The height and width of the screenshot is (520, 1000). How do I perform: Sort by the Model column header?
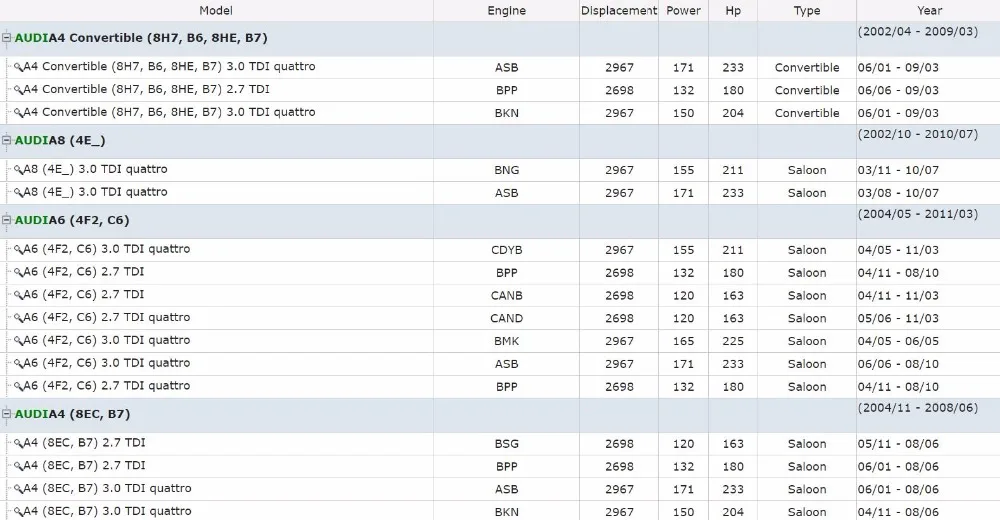216,10
